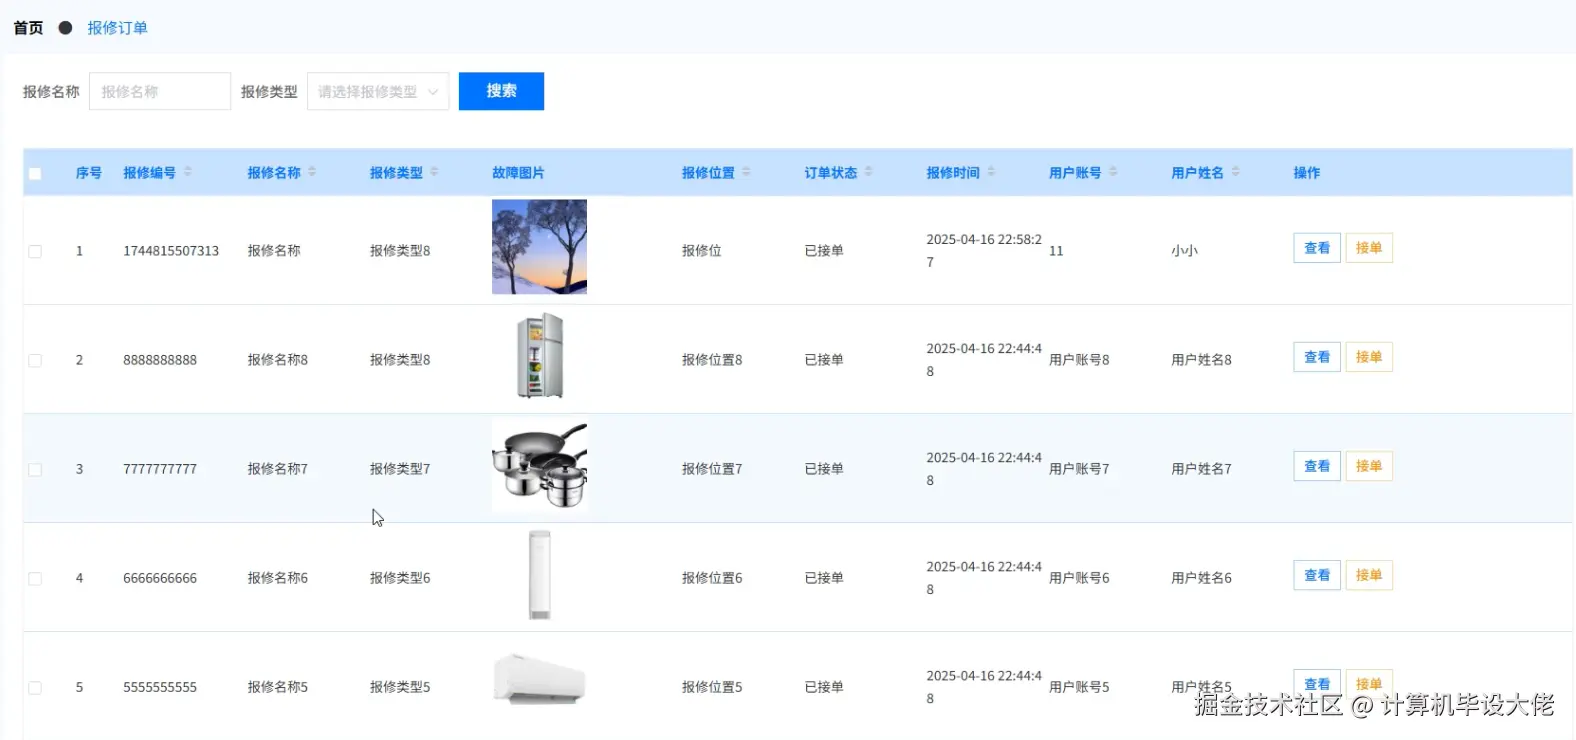Open the cookware pots fault image thumbnail
The height and width of the screenshot is (740, 1576).
[539, 465]
